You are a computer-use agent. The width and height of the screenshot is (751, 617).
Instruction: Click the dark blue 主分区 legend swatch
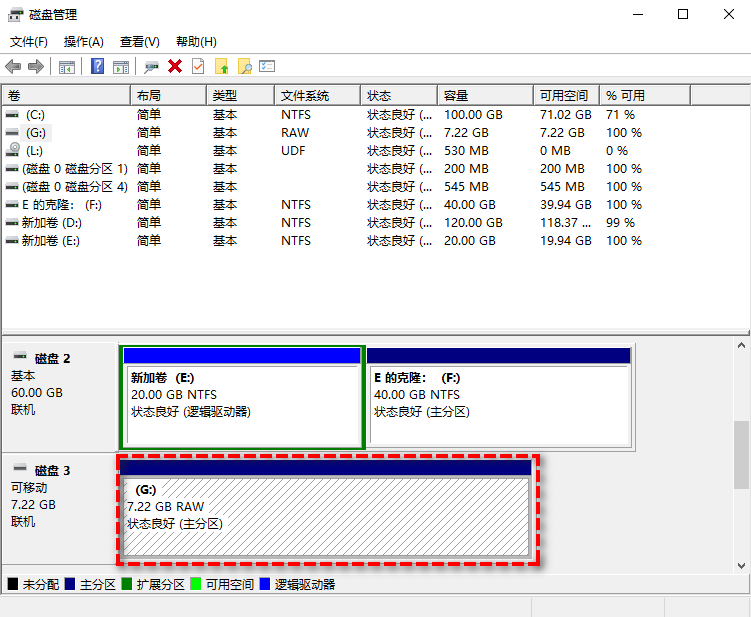pyautogui.click(x=70, y=584)
